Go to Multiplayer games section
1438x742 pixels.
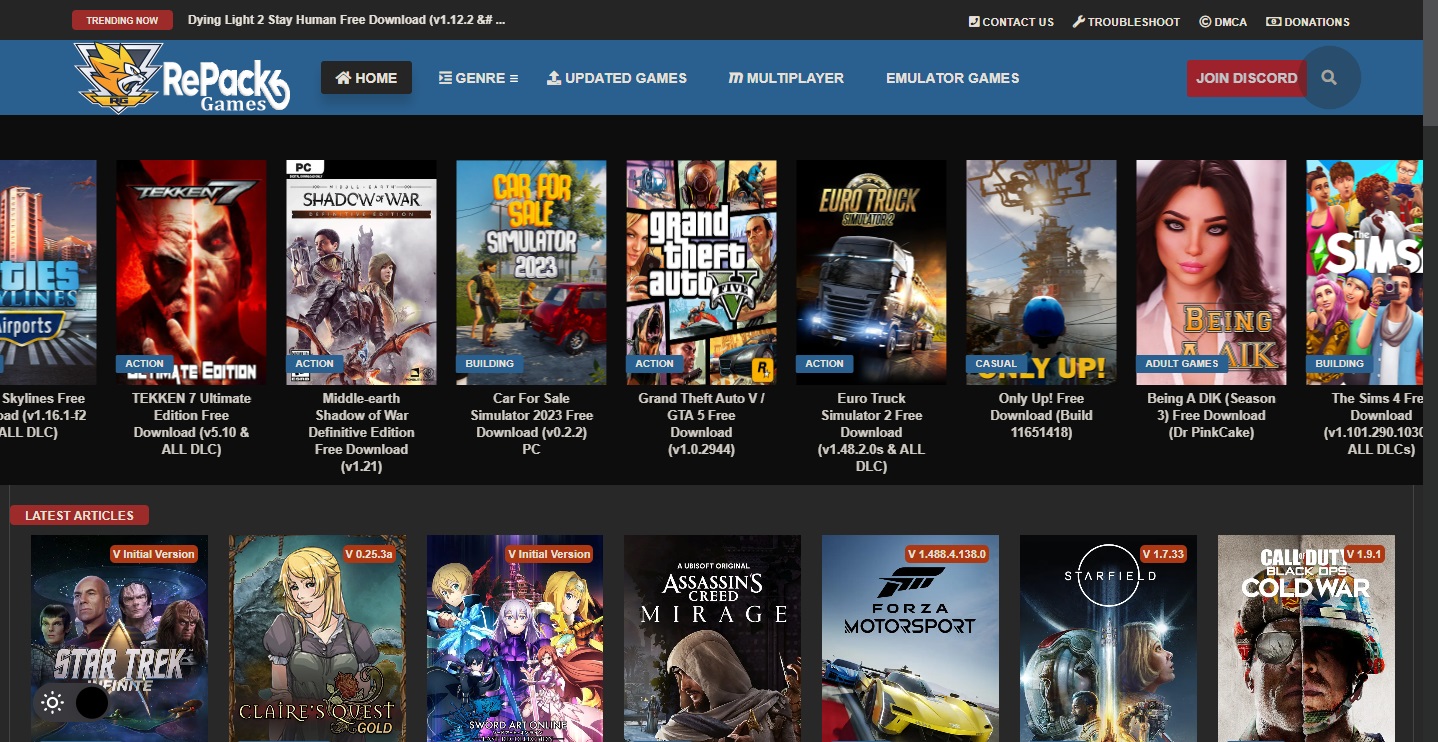tap(786, 78)
